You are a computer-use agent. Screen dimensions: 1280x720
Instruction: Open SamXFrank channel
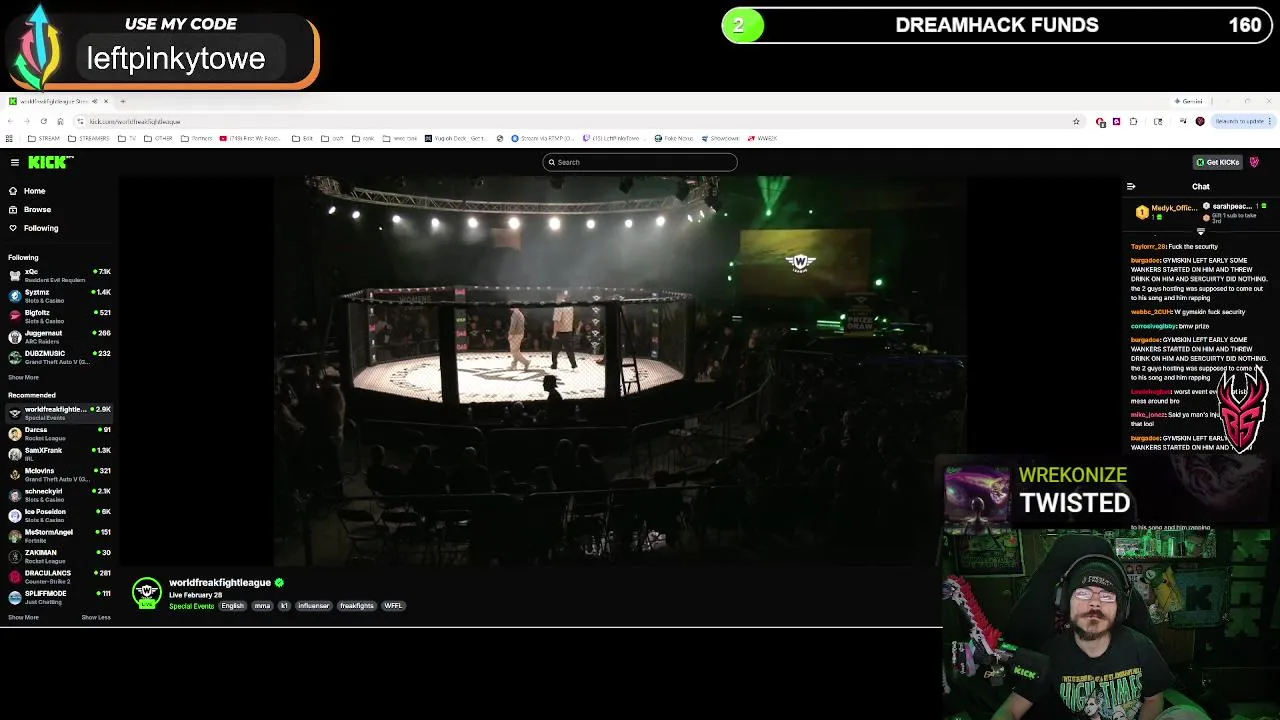60,454
